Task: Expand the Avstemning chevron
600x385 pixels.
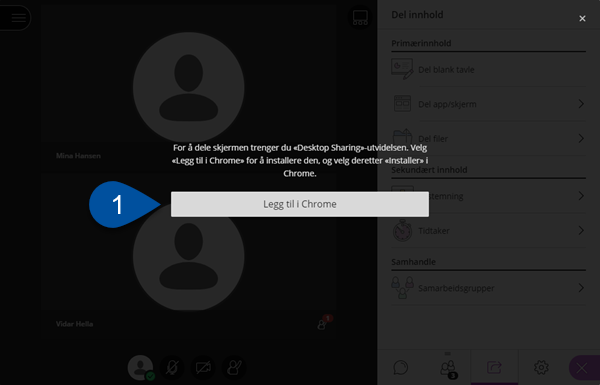Action: [x=581, y=196]
